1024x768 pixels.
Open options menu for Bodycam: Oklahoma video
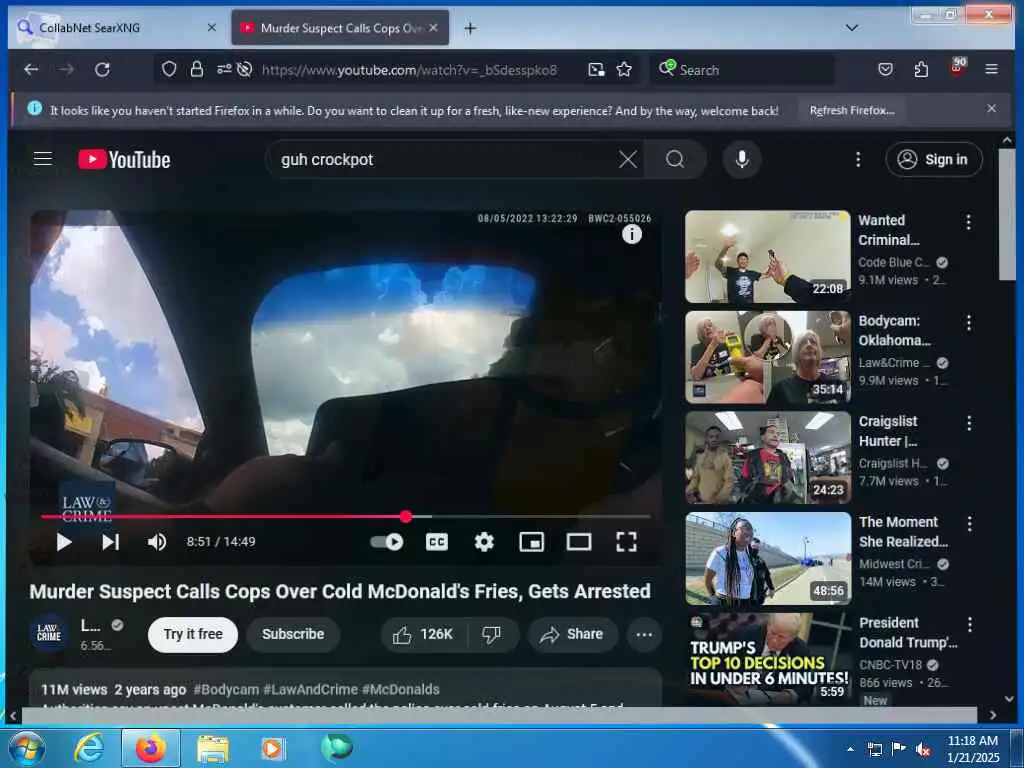968,323
